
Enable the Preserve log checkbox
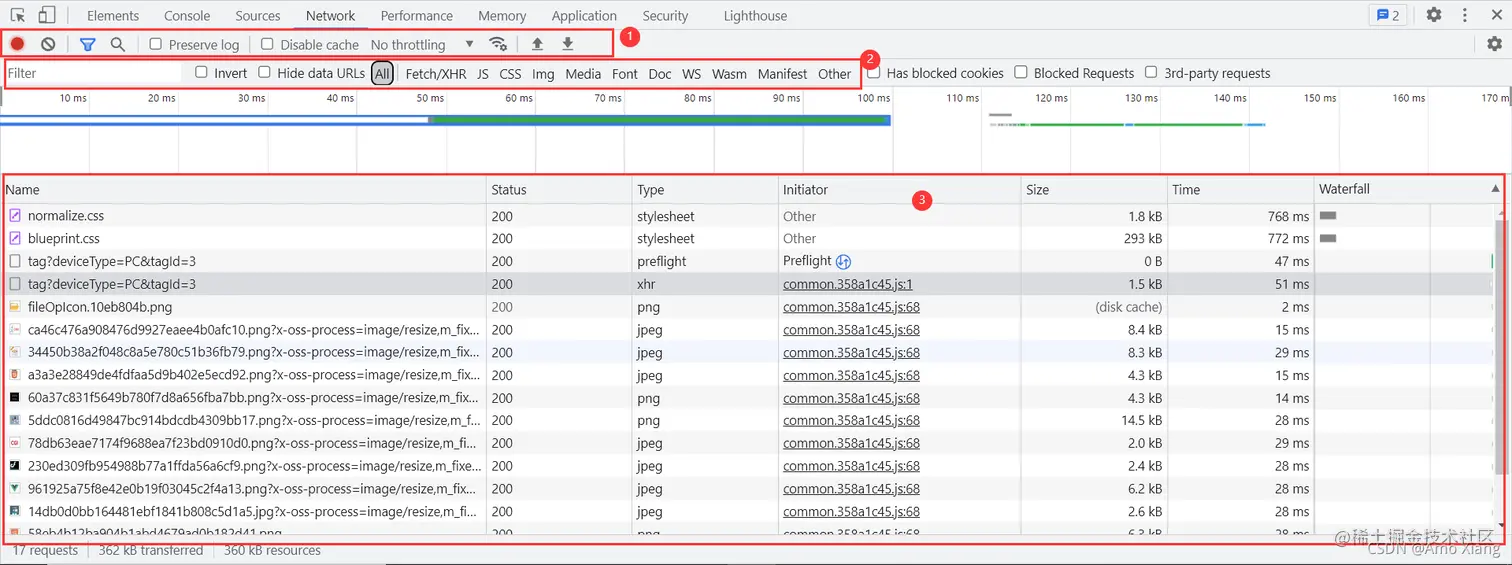click(x=156, y=44)
